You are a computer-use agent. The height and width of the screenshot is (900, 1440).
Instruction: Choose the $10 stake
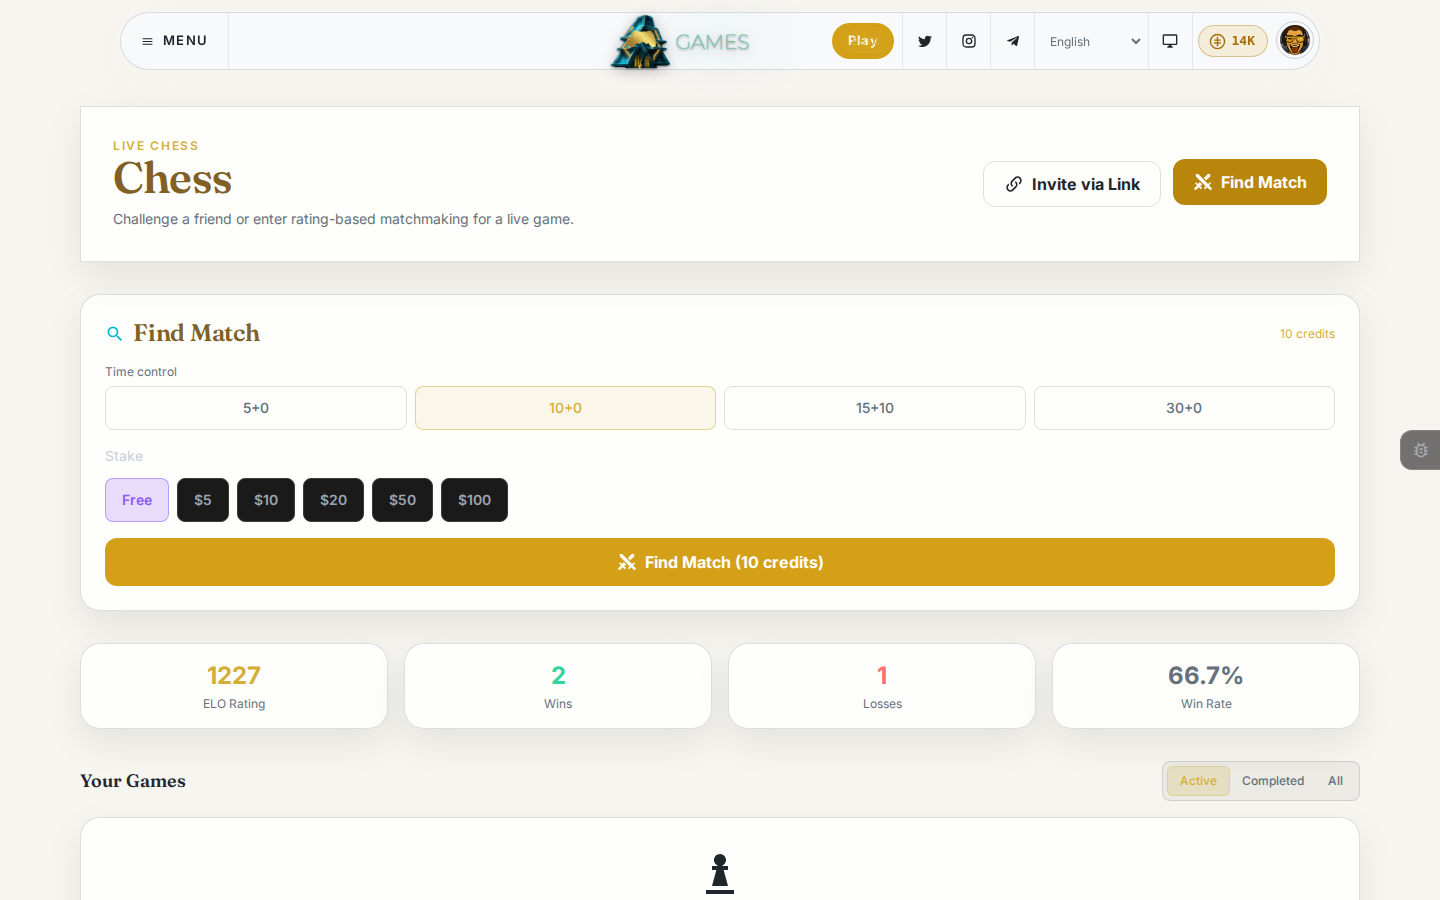[x=266, y=500]
